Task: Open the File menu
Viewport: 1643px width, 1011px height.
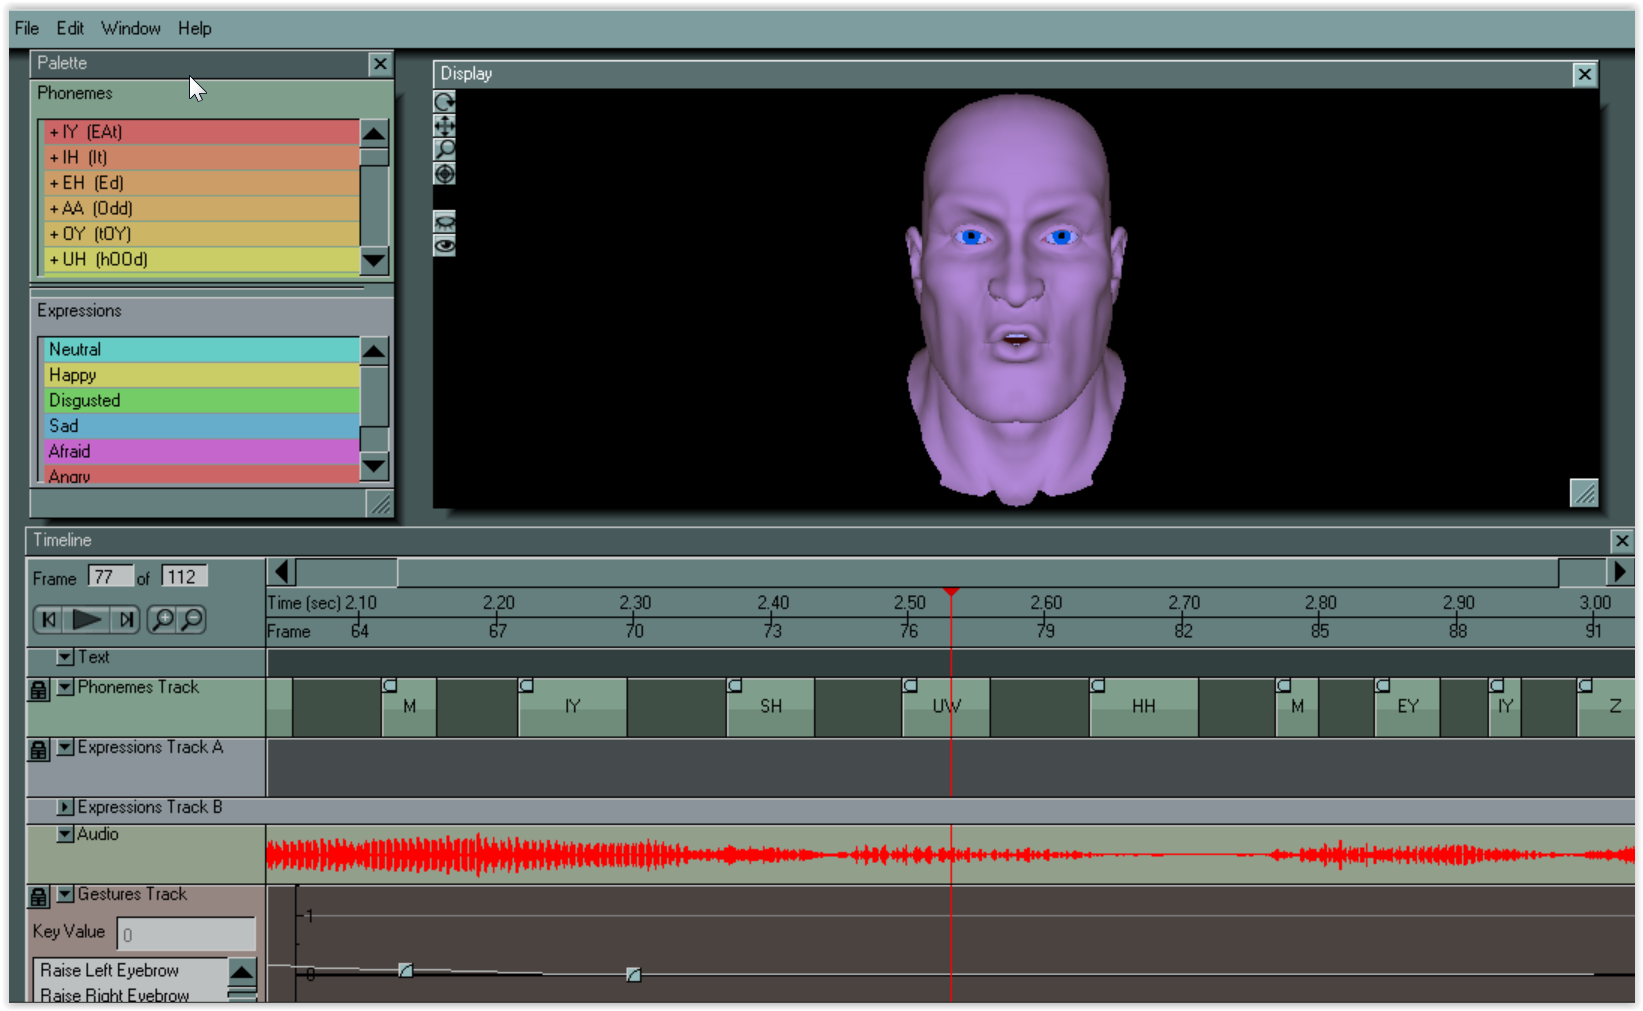Action: [27, 28]
